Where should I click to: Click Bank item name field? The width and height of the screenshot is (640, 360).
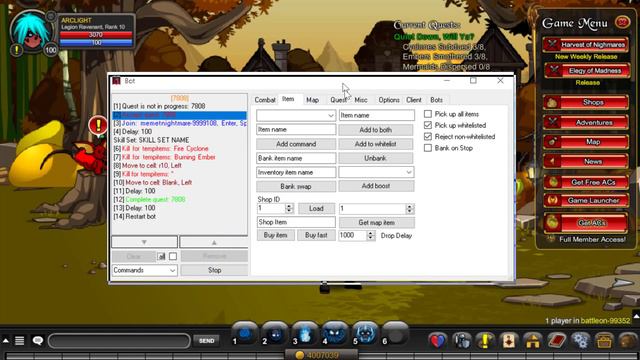point(296,158)
